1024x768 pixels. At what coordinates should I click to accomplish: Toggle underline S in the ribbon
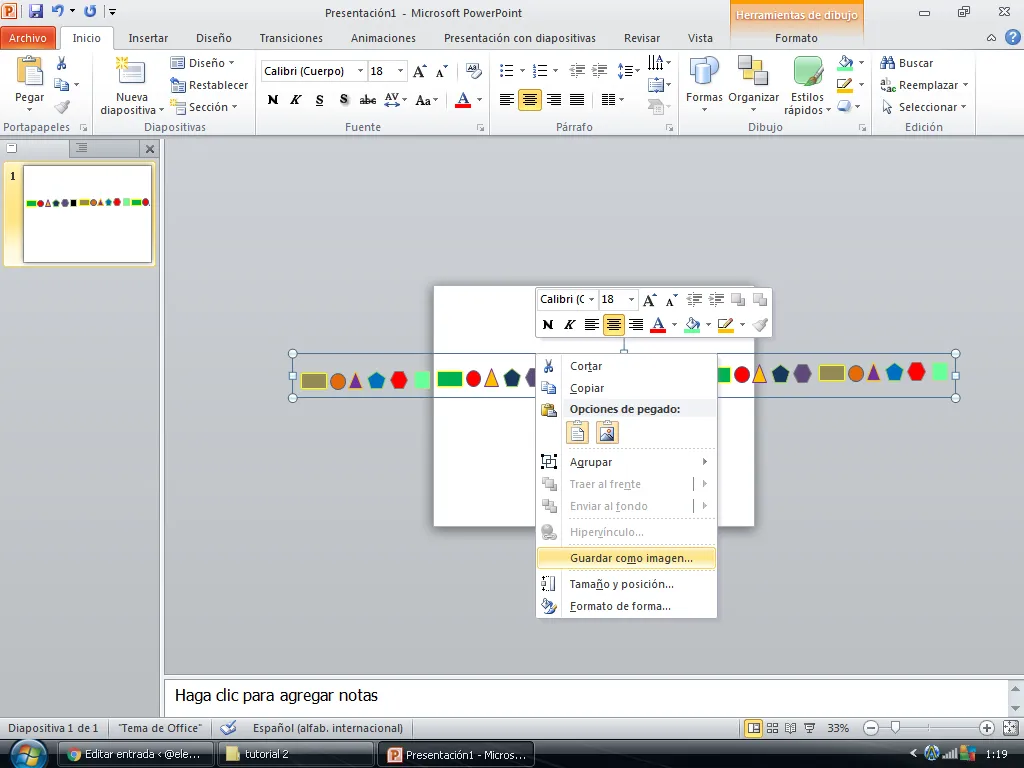[319, 100]
